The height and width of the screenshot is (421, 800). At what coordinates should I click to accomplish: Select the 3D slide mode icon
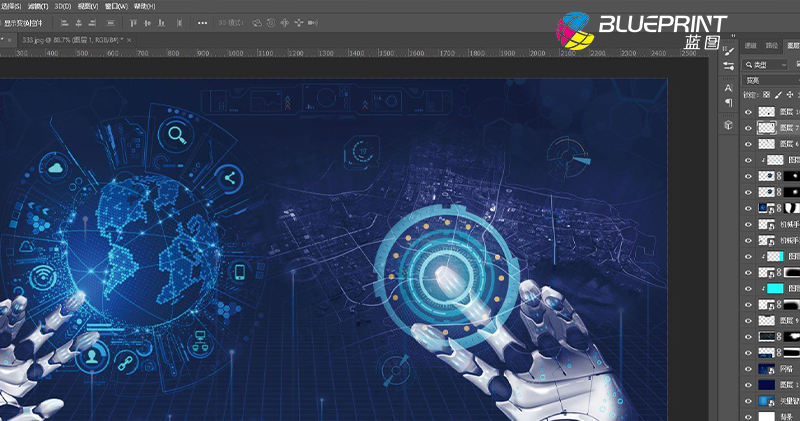coord(299,23)
